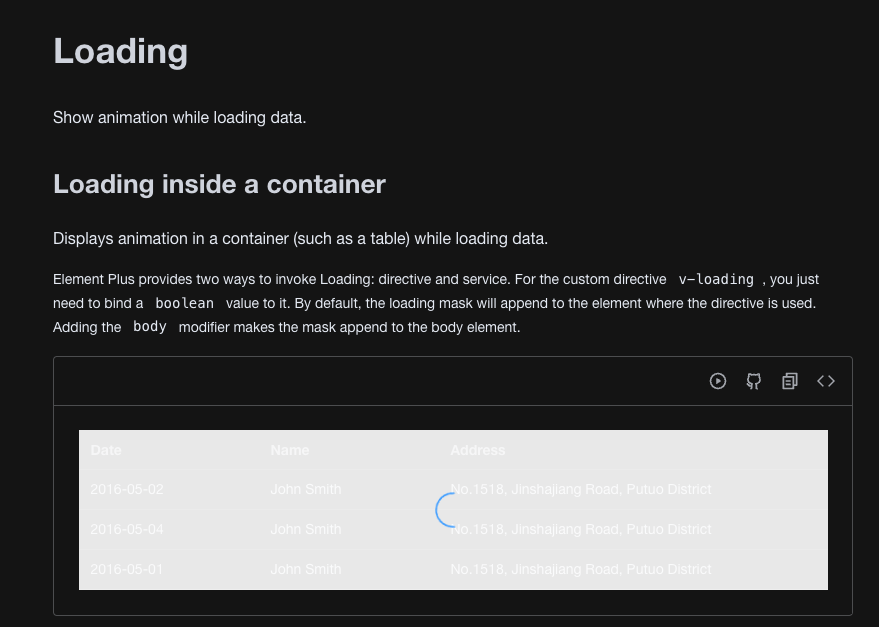Click the "boolean" inline code

click(x=184, y=303)
